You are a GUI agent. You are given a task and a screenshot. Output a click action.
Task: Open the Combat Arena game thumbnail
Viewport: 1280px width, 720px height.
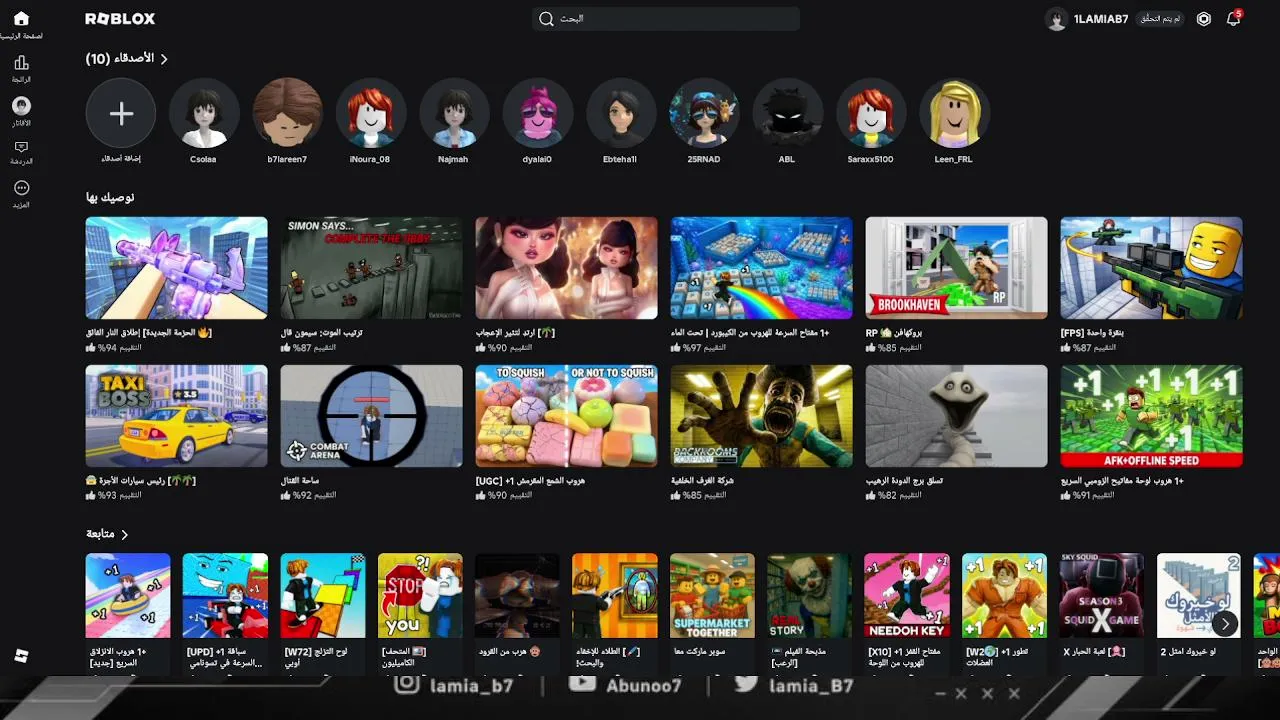coord(371,416)
